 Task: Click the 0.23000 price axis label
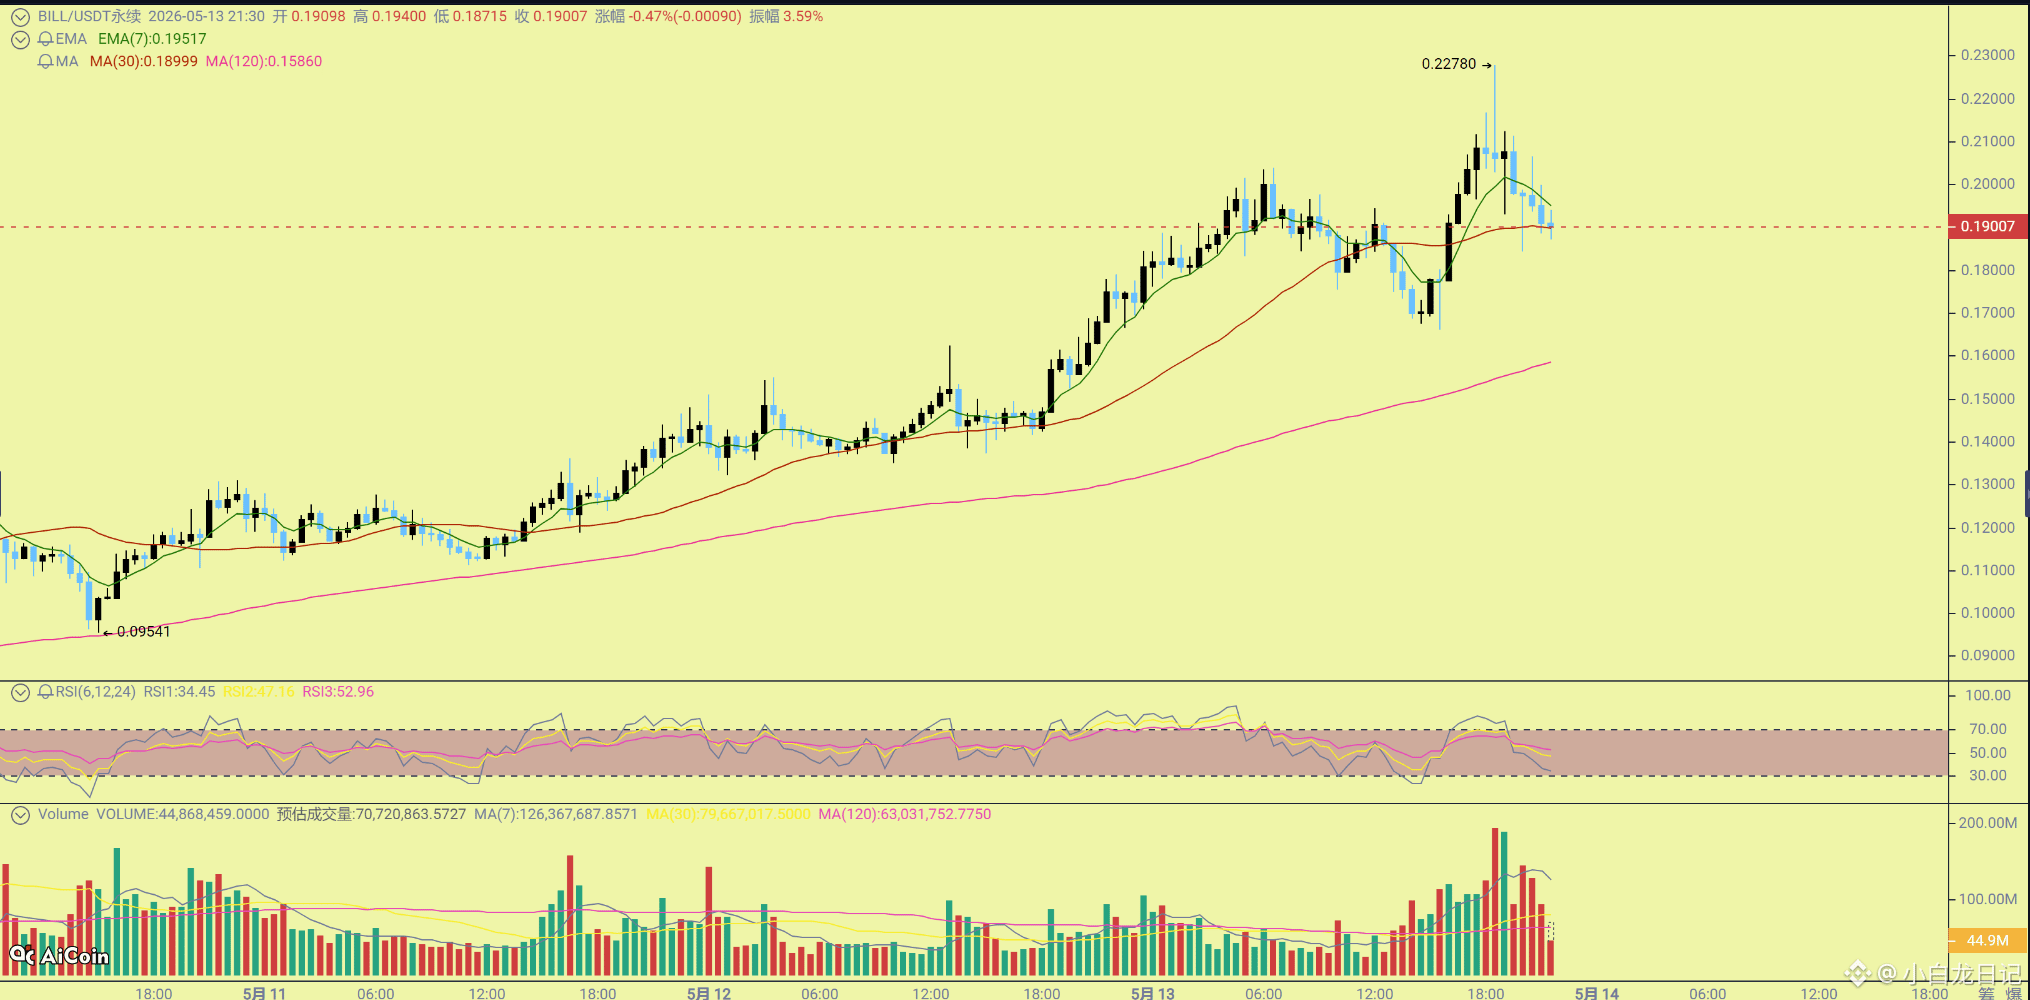[x=1988, y=55]
